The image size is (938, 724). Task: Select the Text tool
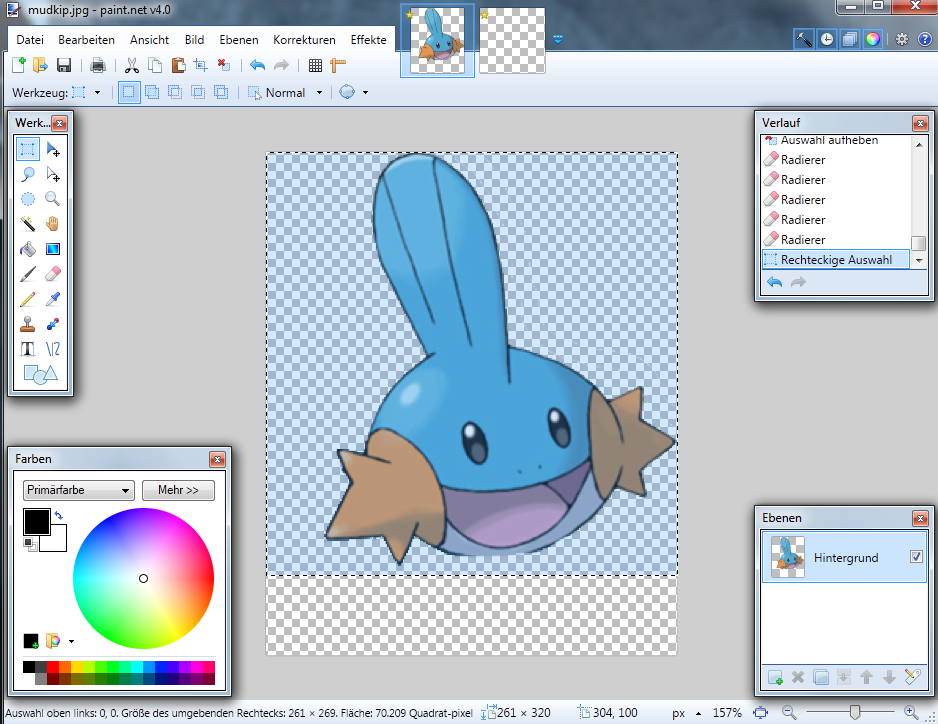pyautogui.click(x=28, y=349)
